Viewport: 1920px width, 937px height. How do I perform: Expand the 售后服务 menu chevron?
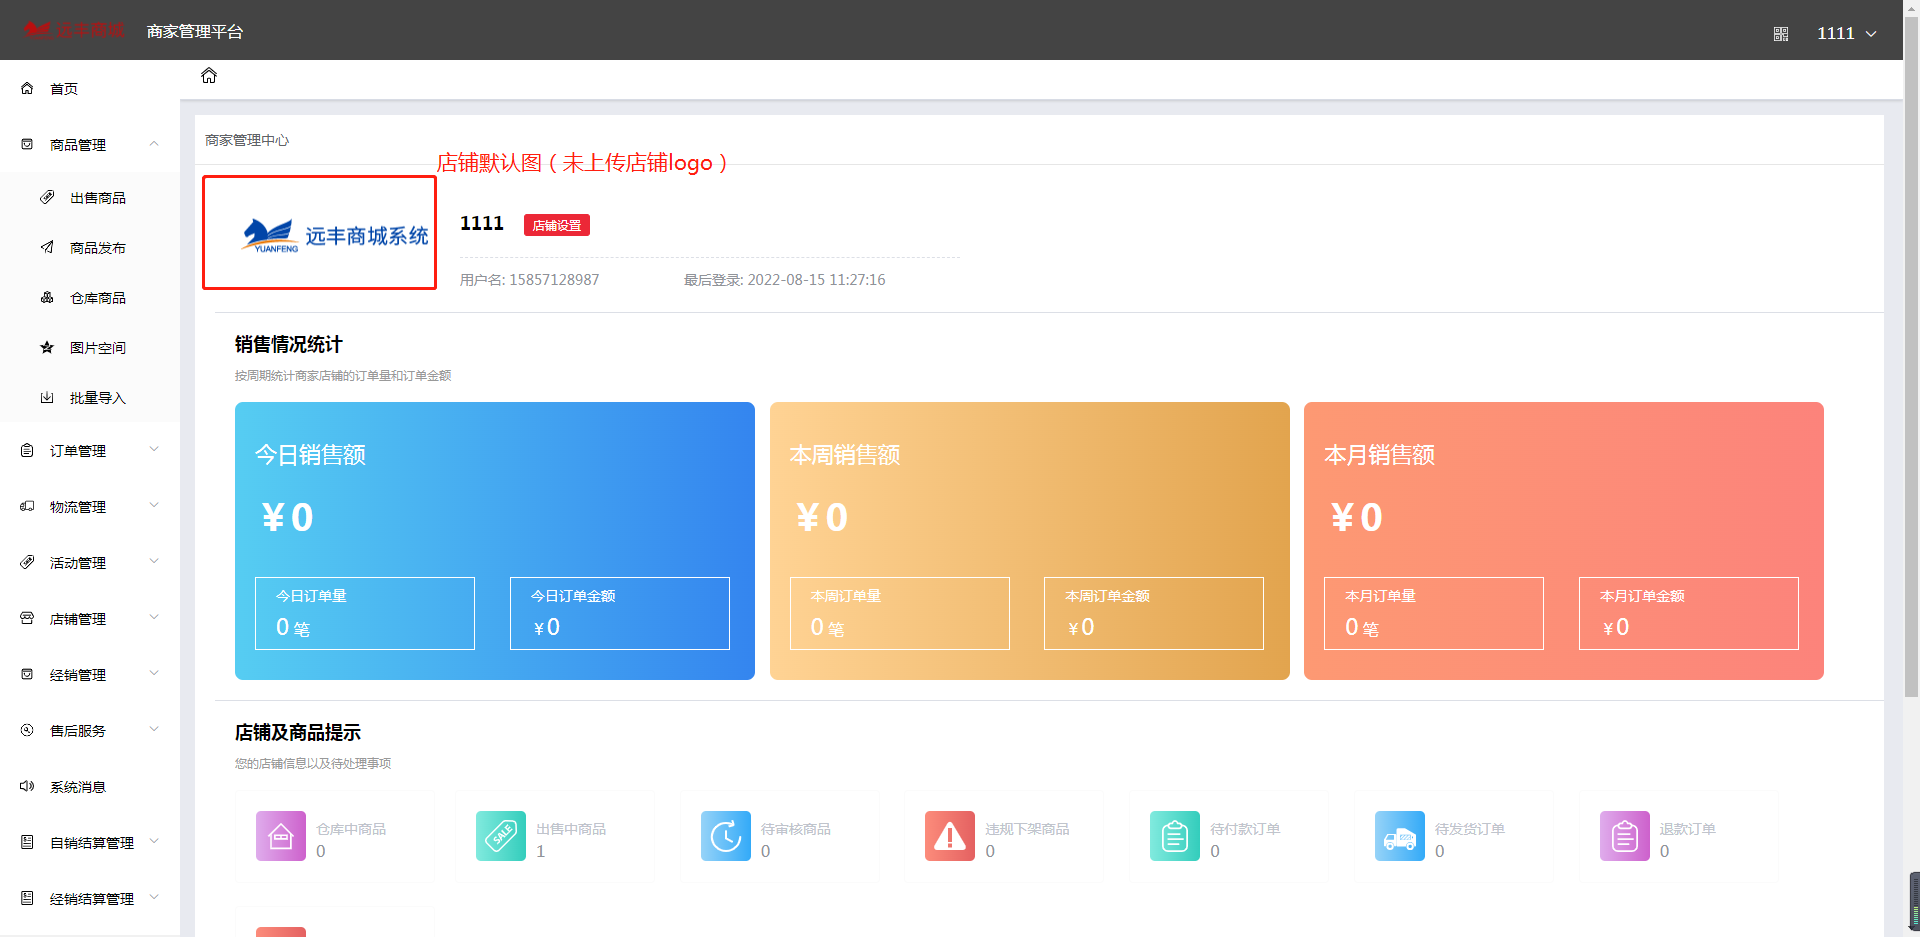click(154, 730)
